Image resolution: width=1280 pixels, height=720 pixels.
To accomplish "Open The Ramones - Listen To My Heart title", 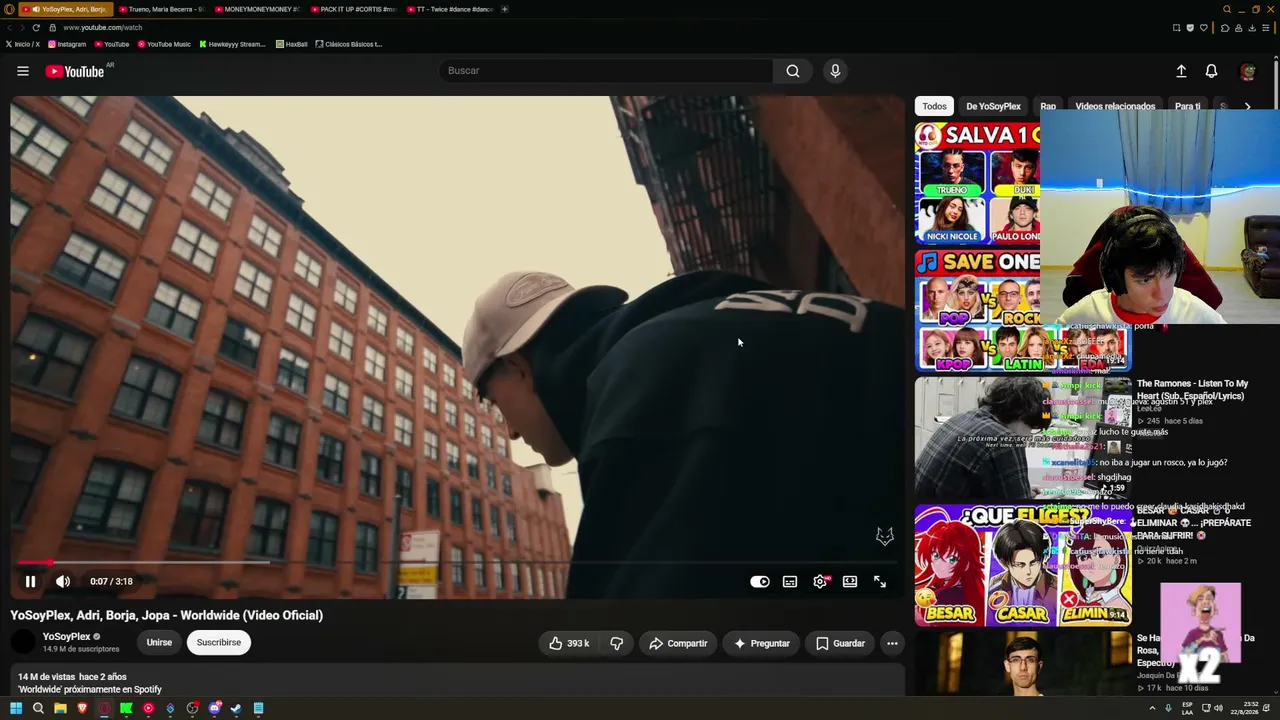I will [x=1192, y=390].
